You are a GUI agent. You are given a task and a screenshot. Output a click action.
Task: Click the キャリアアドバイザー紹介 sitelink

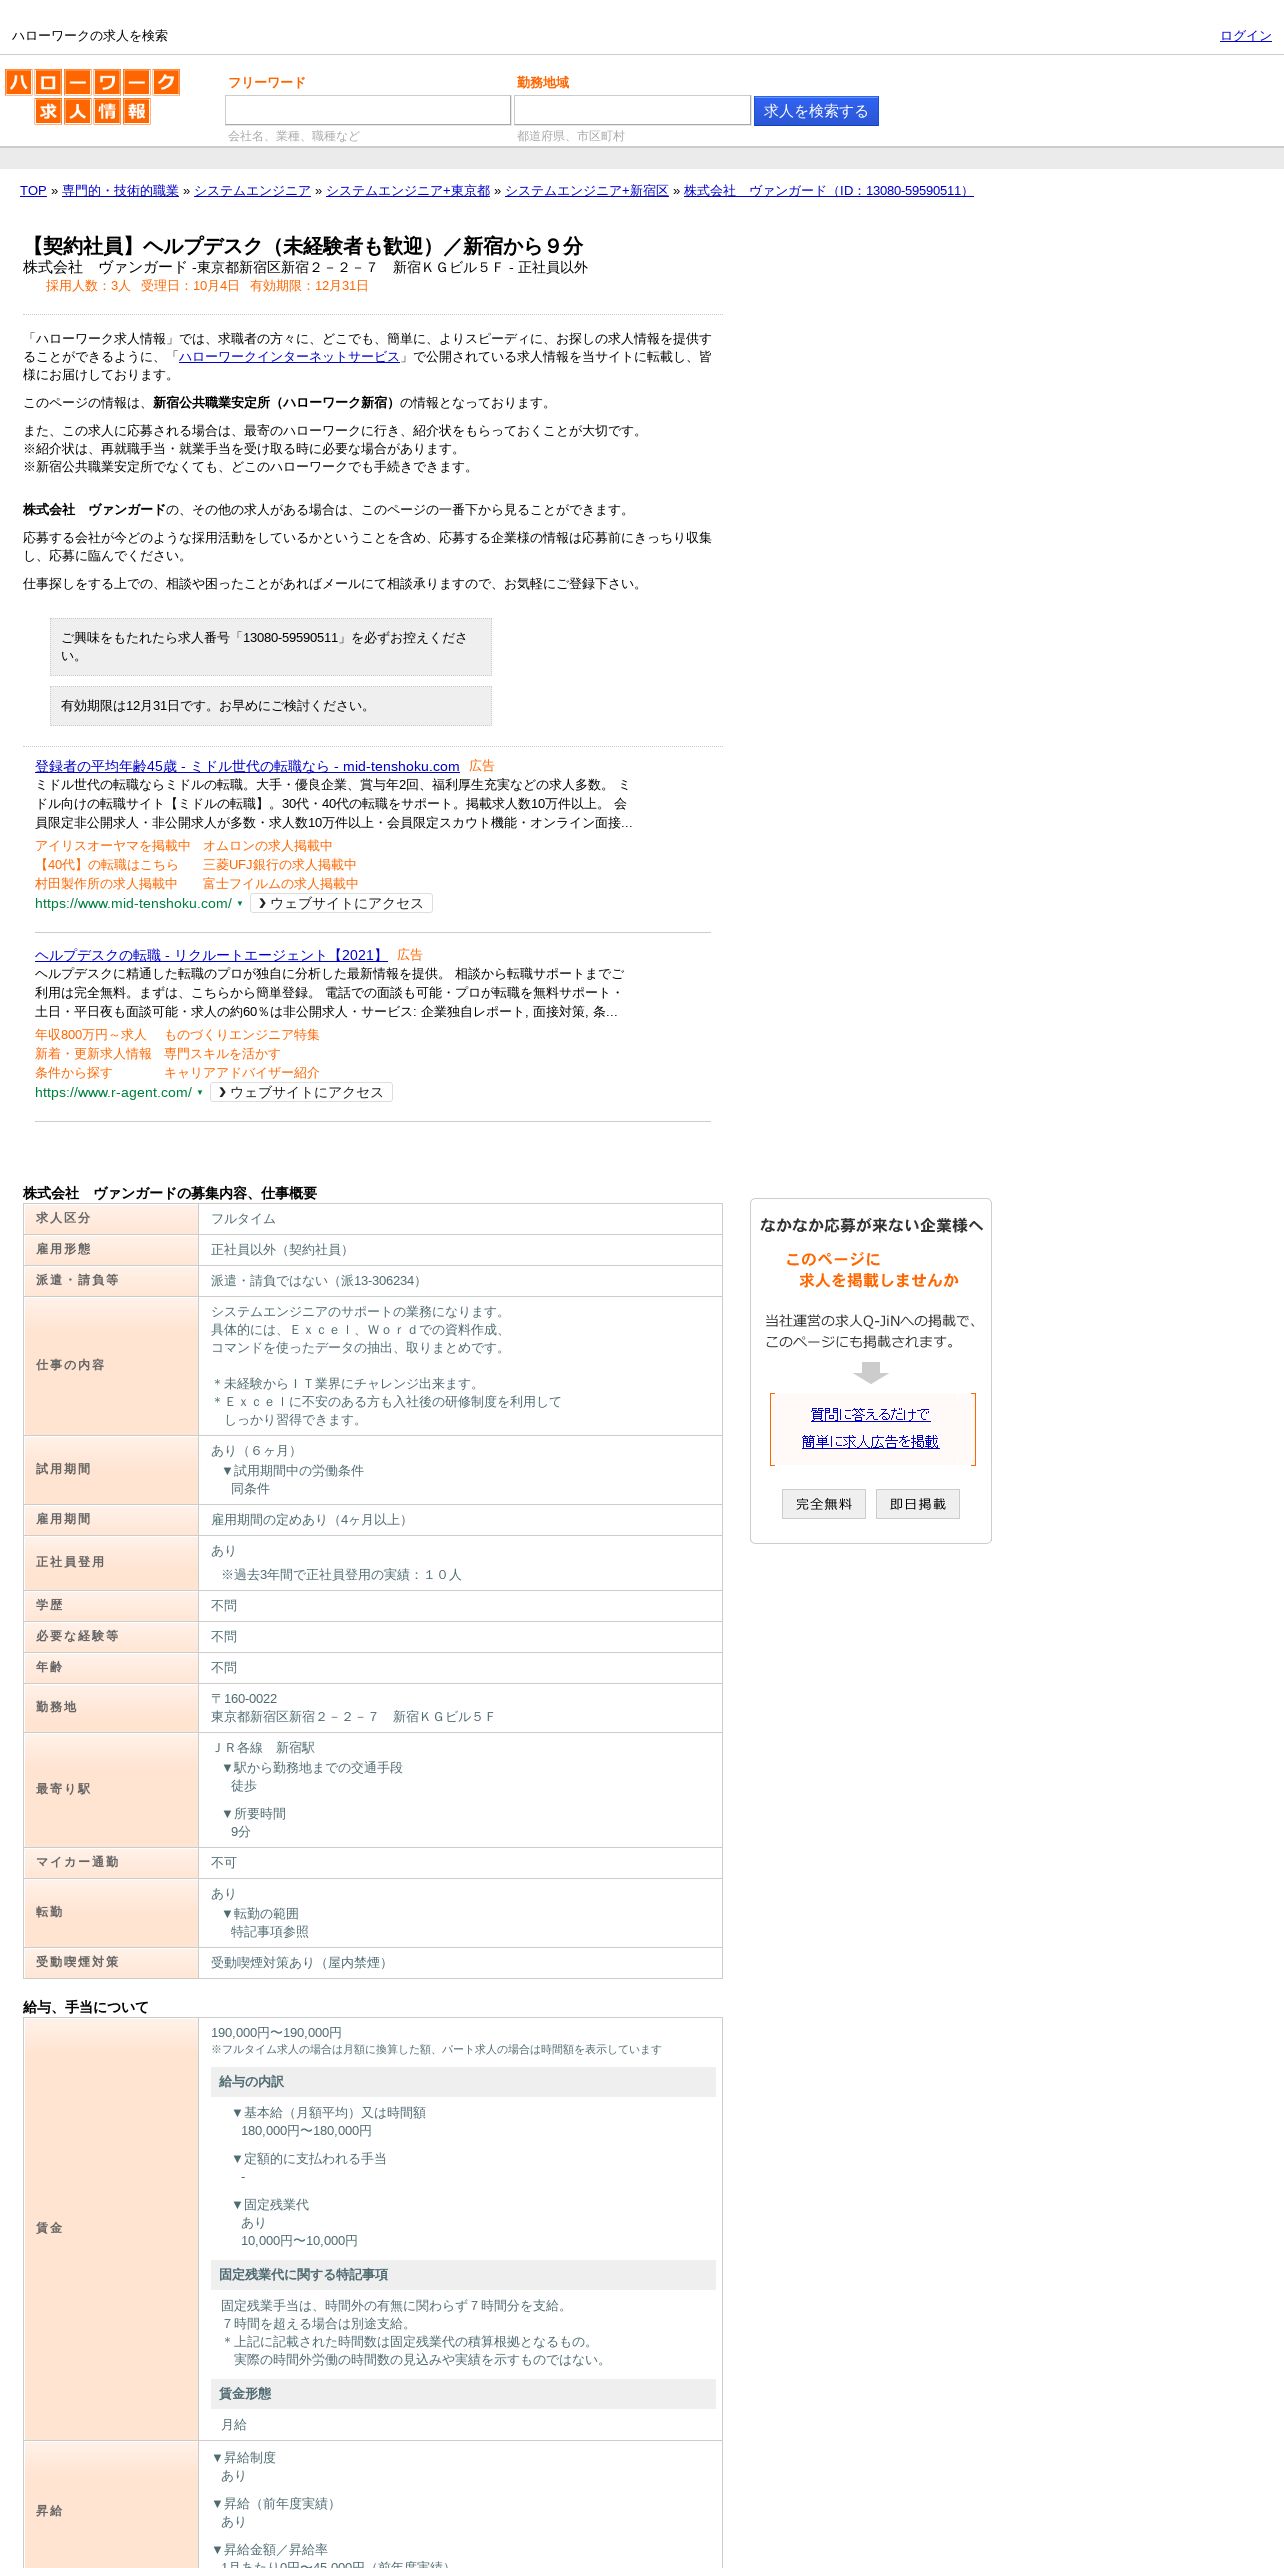tap(242, 1073)
